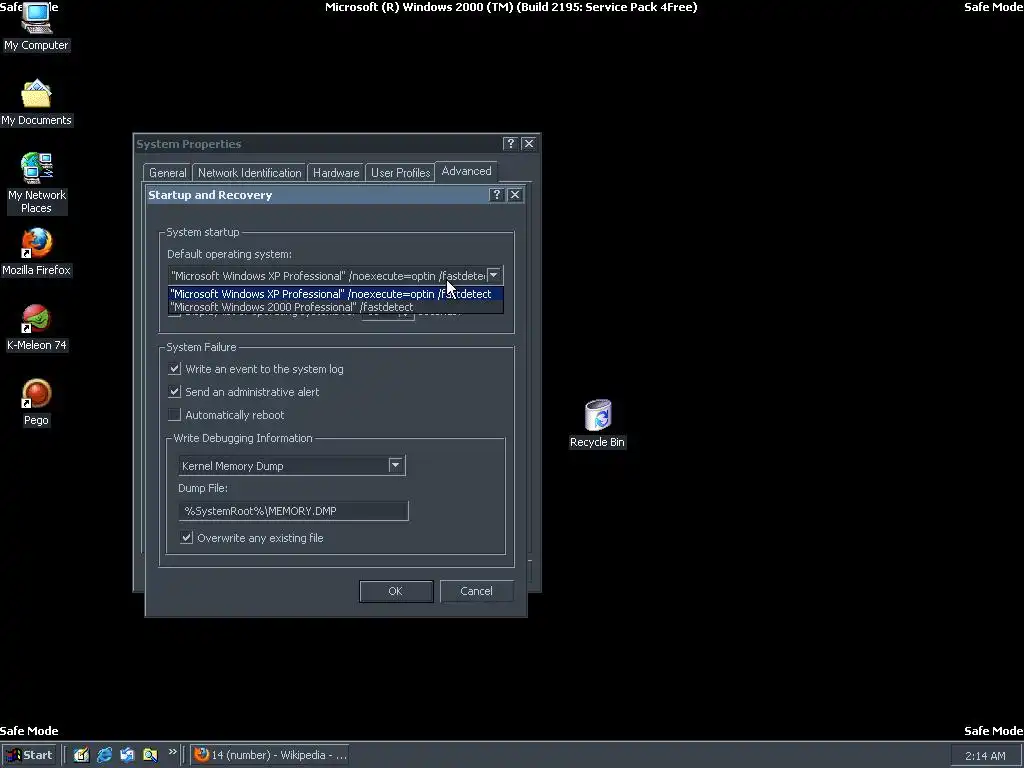Click the help button in Startup and Recovery

point(496,195)
